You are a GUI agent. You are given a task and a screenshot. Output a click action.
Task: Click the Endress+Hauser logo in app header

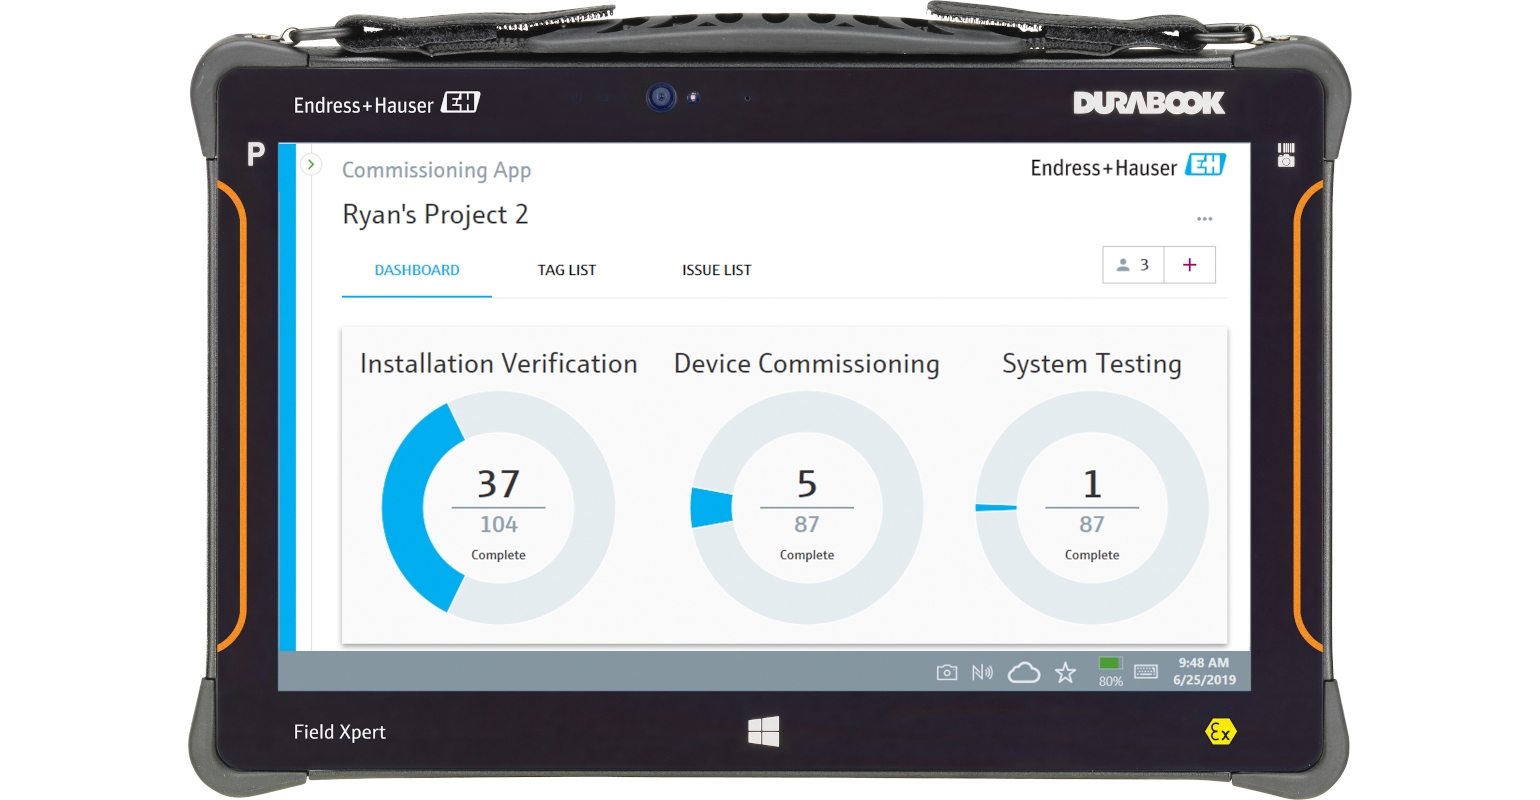click(x=1127, y=167)
